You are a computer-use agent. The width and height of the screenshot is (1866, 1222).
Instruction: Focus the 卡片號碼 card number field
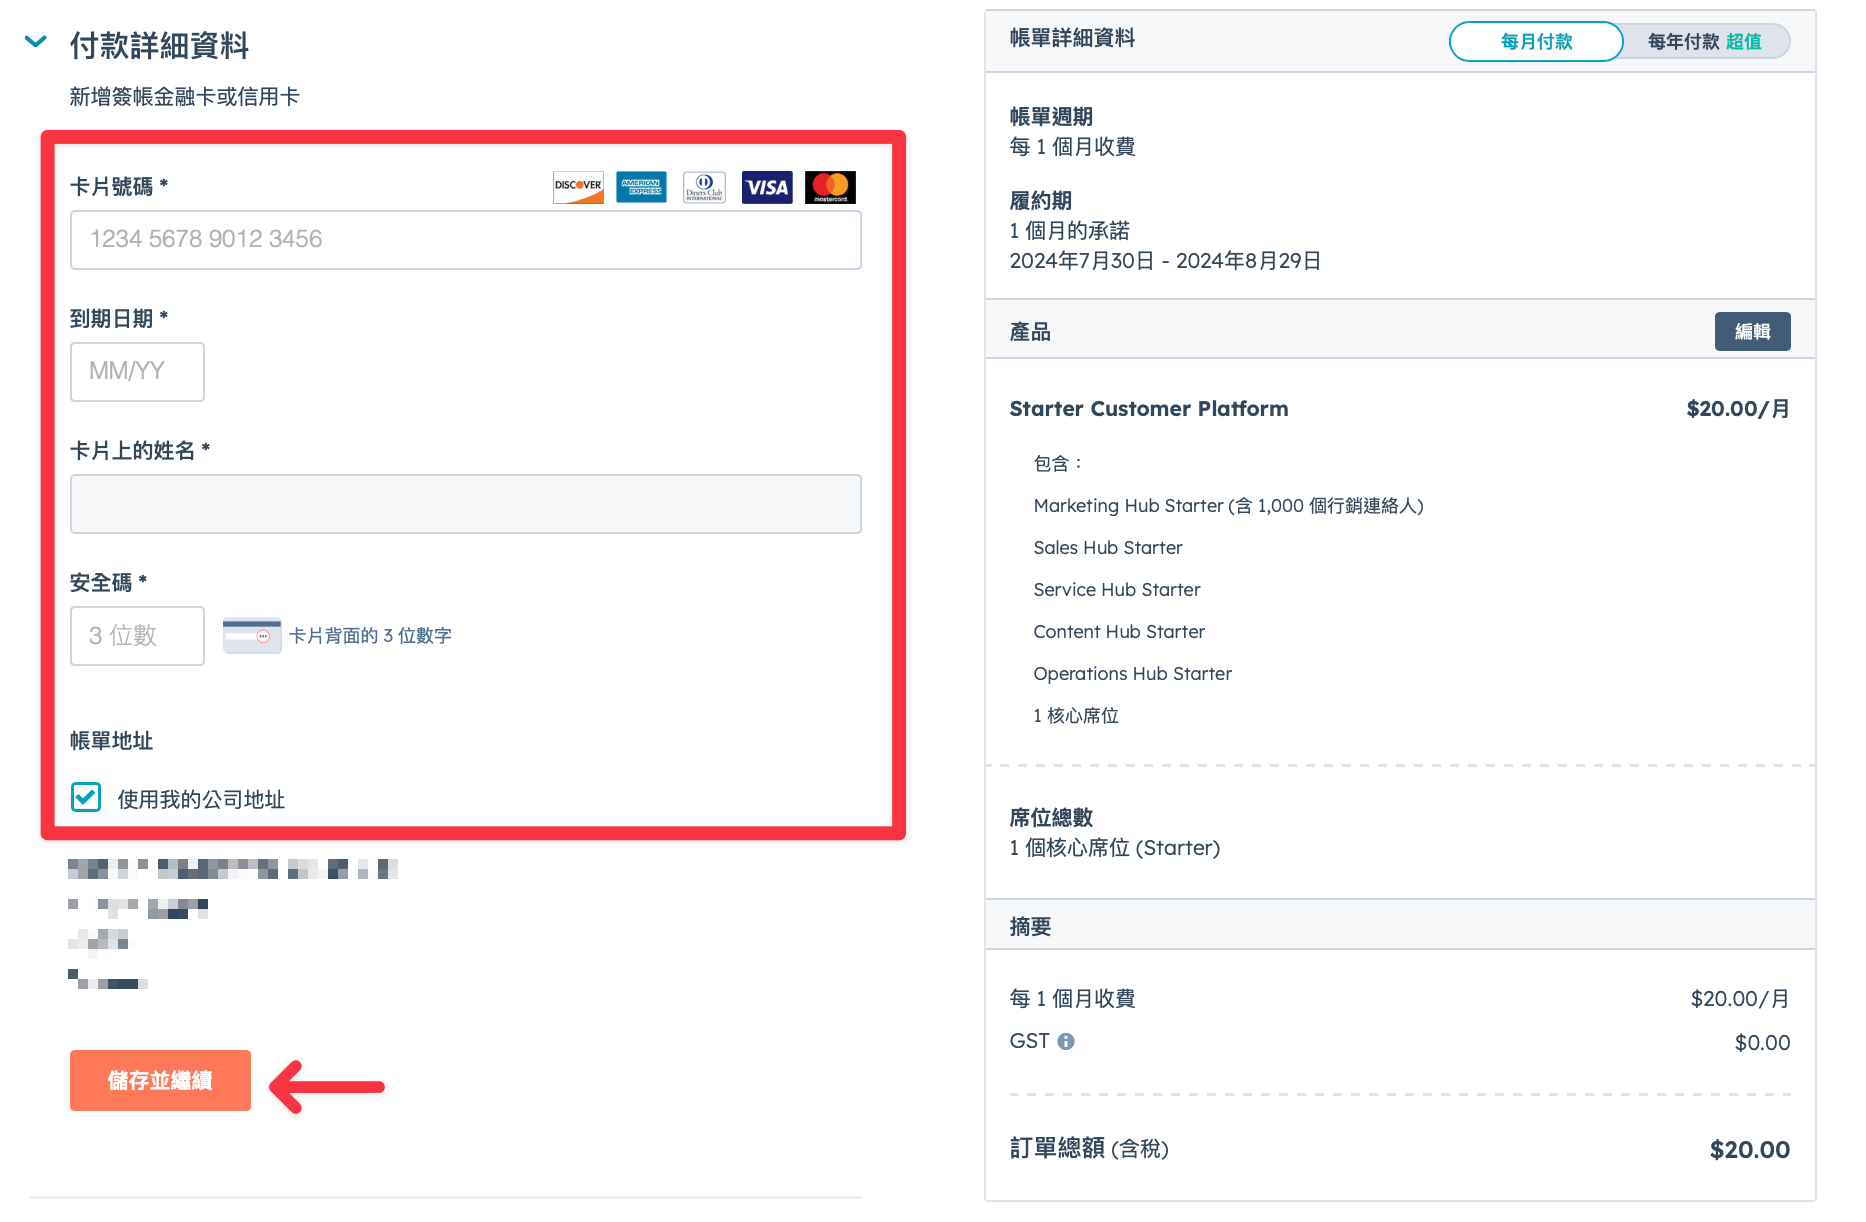pos(466,240)
